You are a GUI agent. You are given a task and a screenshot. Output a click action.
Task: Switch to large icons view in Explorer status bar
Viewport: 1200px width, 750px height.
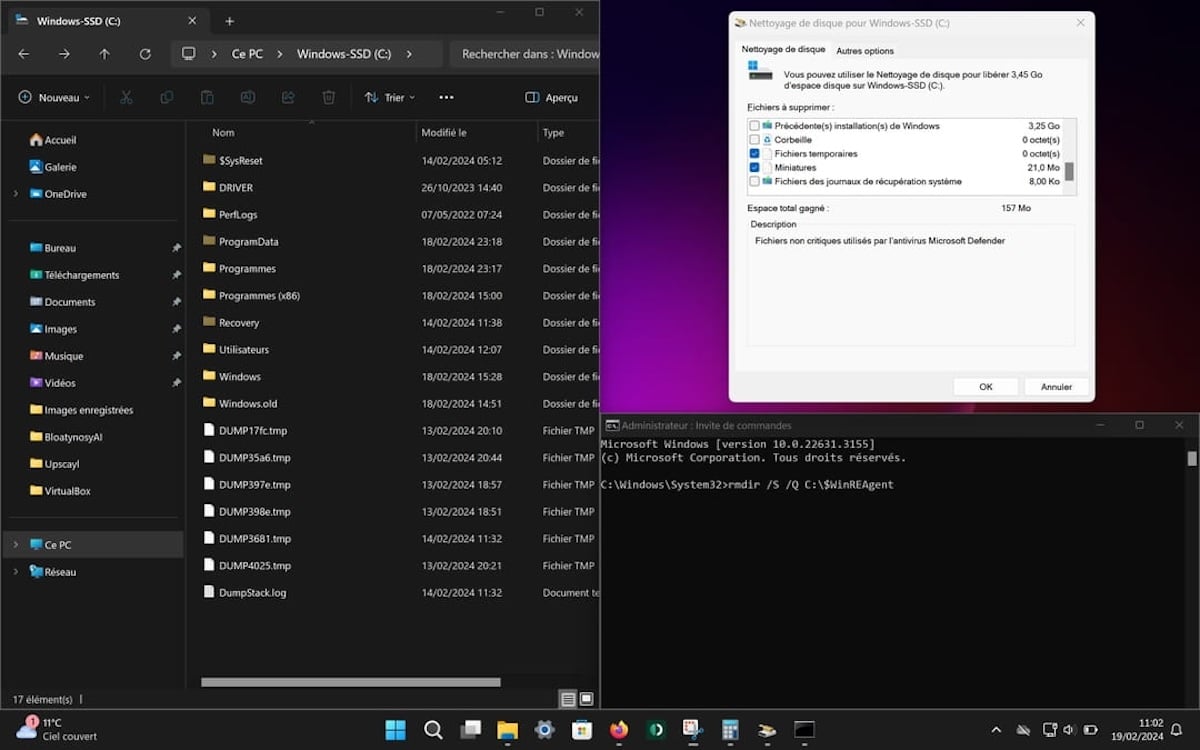tap(587, 699)
